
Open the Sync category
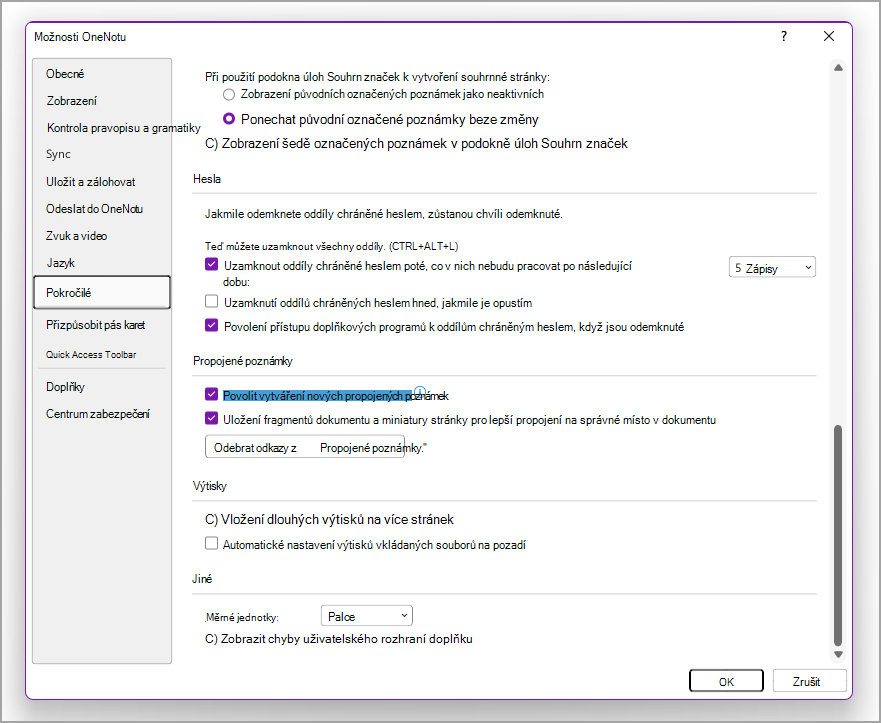coord(58,154)
